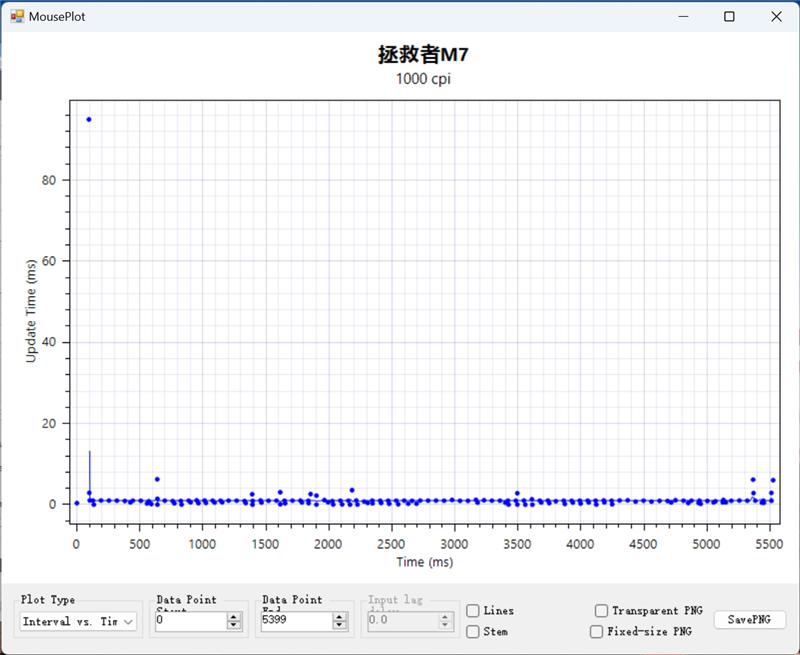Minimize the MousePlot window

[x=684, y=17]
